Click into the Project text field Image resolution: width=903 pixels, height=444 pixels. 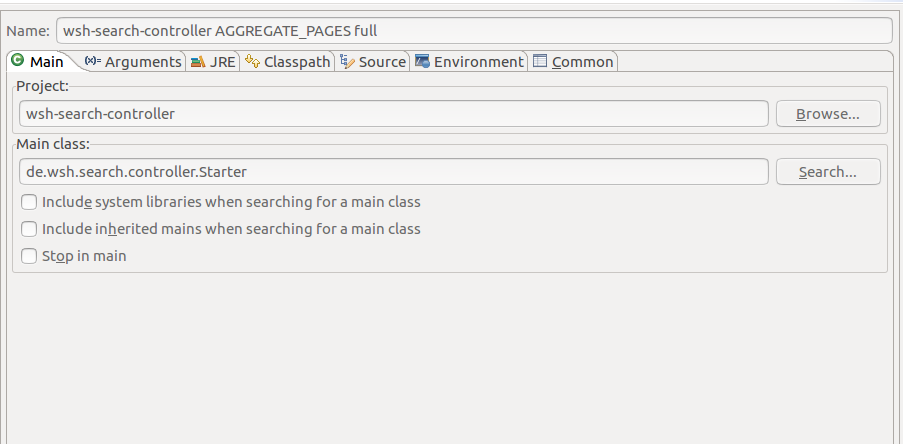pos(393,114)
